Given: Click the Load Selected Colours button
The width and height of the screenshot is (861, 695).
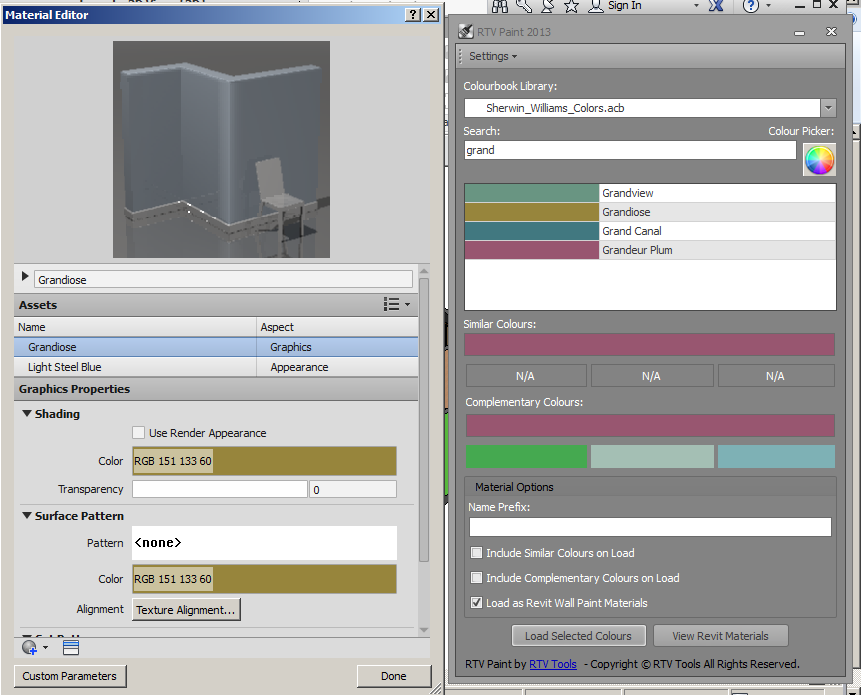Looking at the screenshot, I should point(578,636).
